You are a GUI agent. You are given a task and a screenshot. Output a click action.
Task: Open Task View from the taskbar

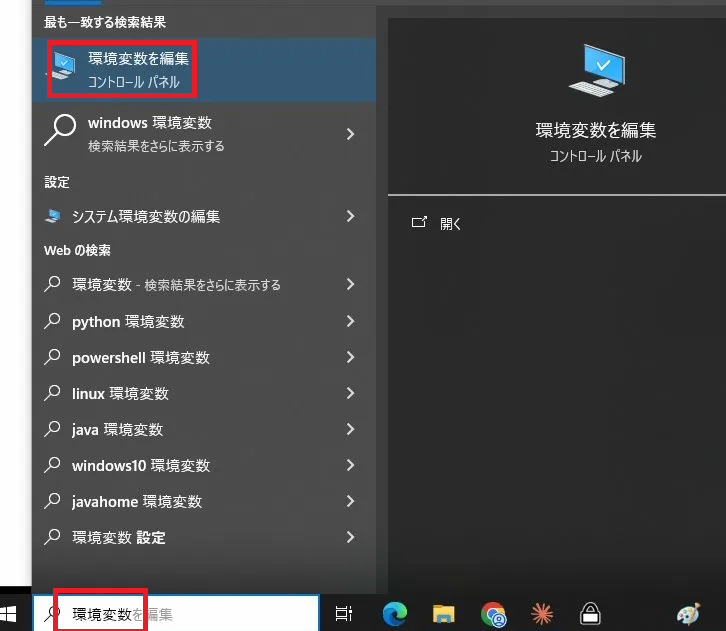(344, 614)
